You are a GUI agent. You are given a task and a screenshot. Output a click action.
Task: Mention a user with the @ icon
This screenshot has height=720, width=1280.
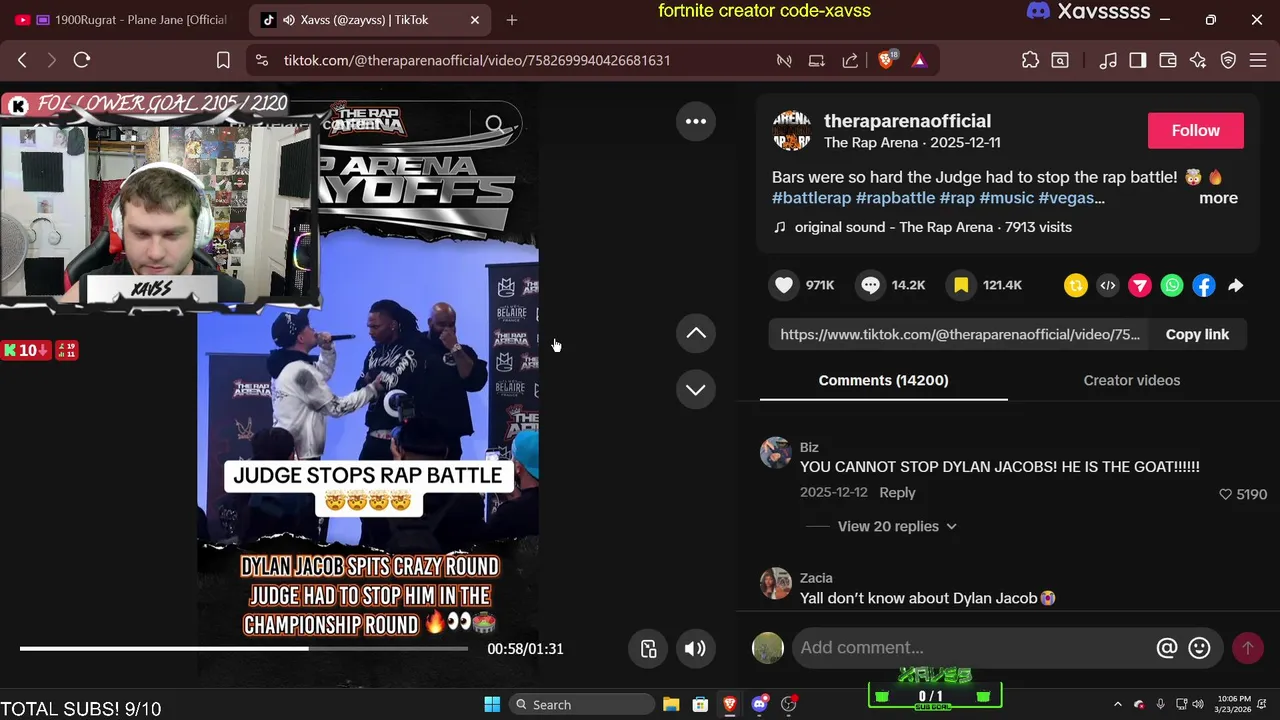[1167, 648]
